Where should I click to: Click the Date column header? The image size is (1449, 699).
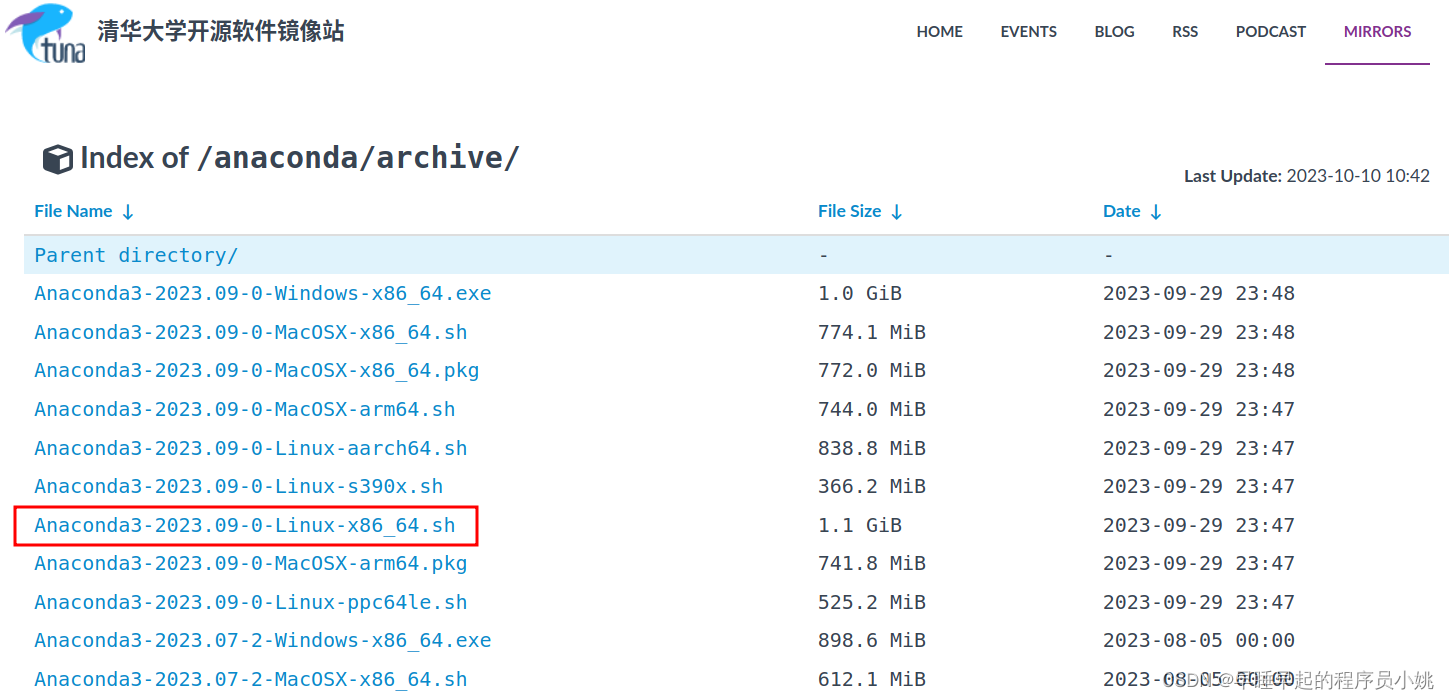[x=1122, y=211]
